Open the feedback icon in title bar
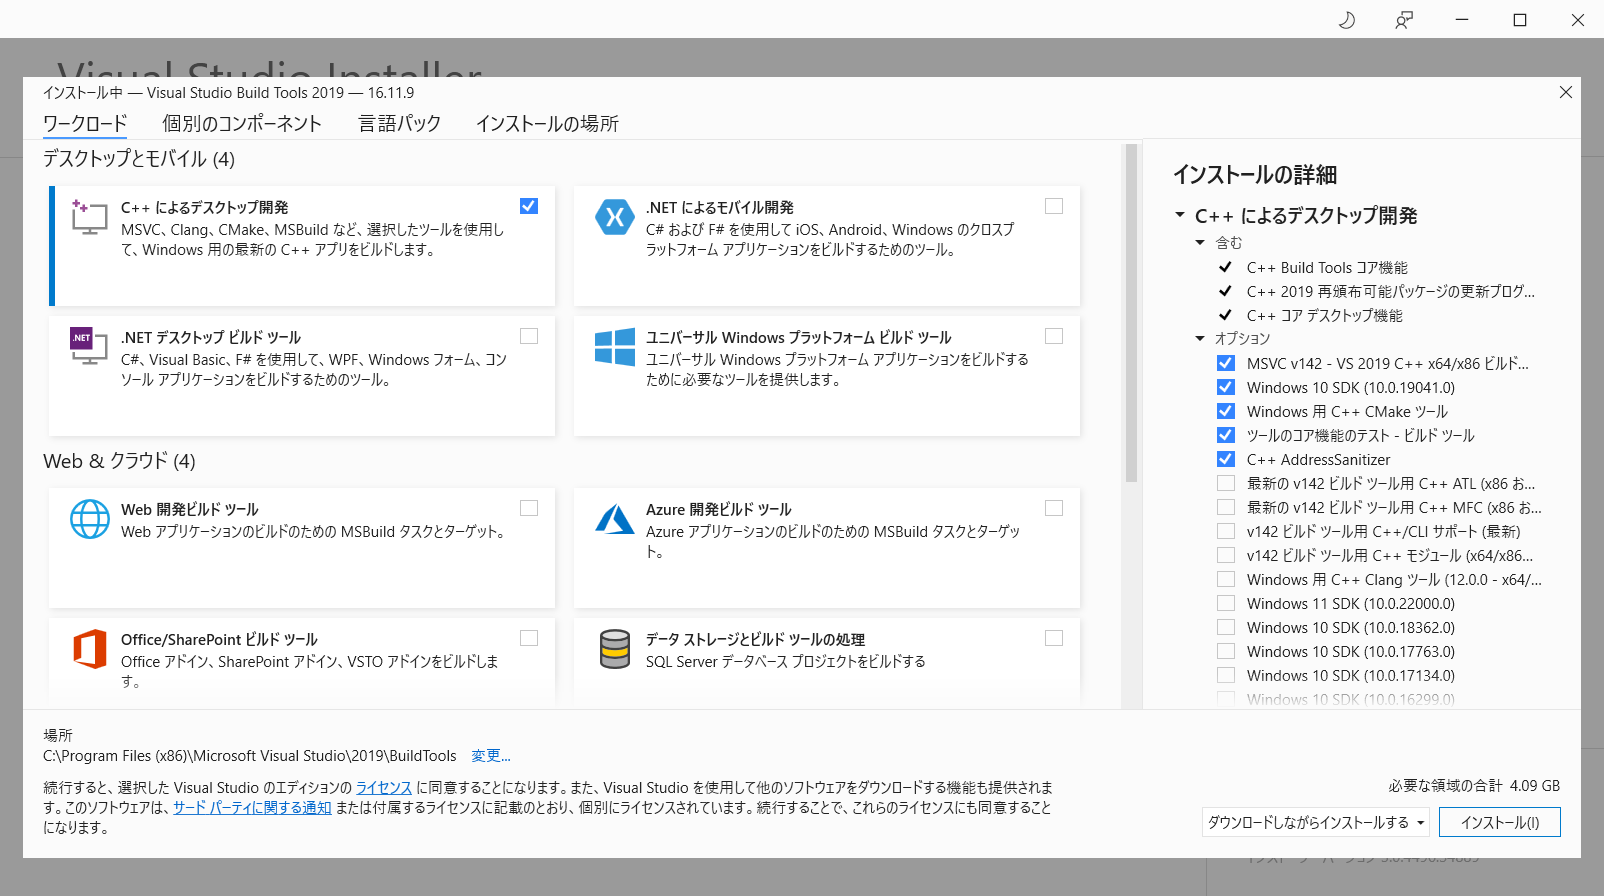Image resolution: width=1604 pixels, height=896 pixels. click(x=1404, y=20)
